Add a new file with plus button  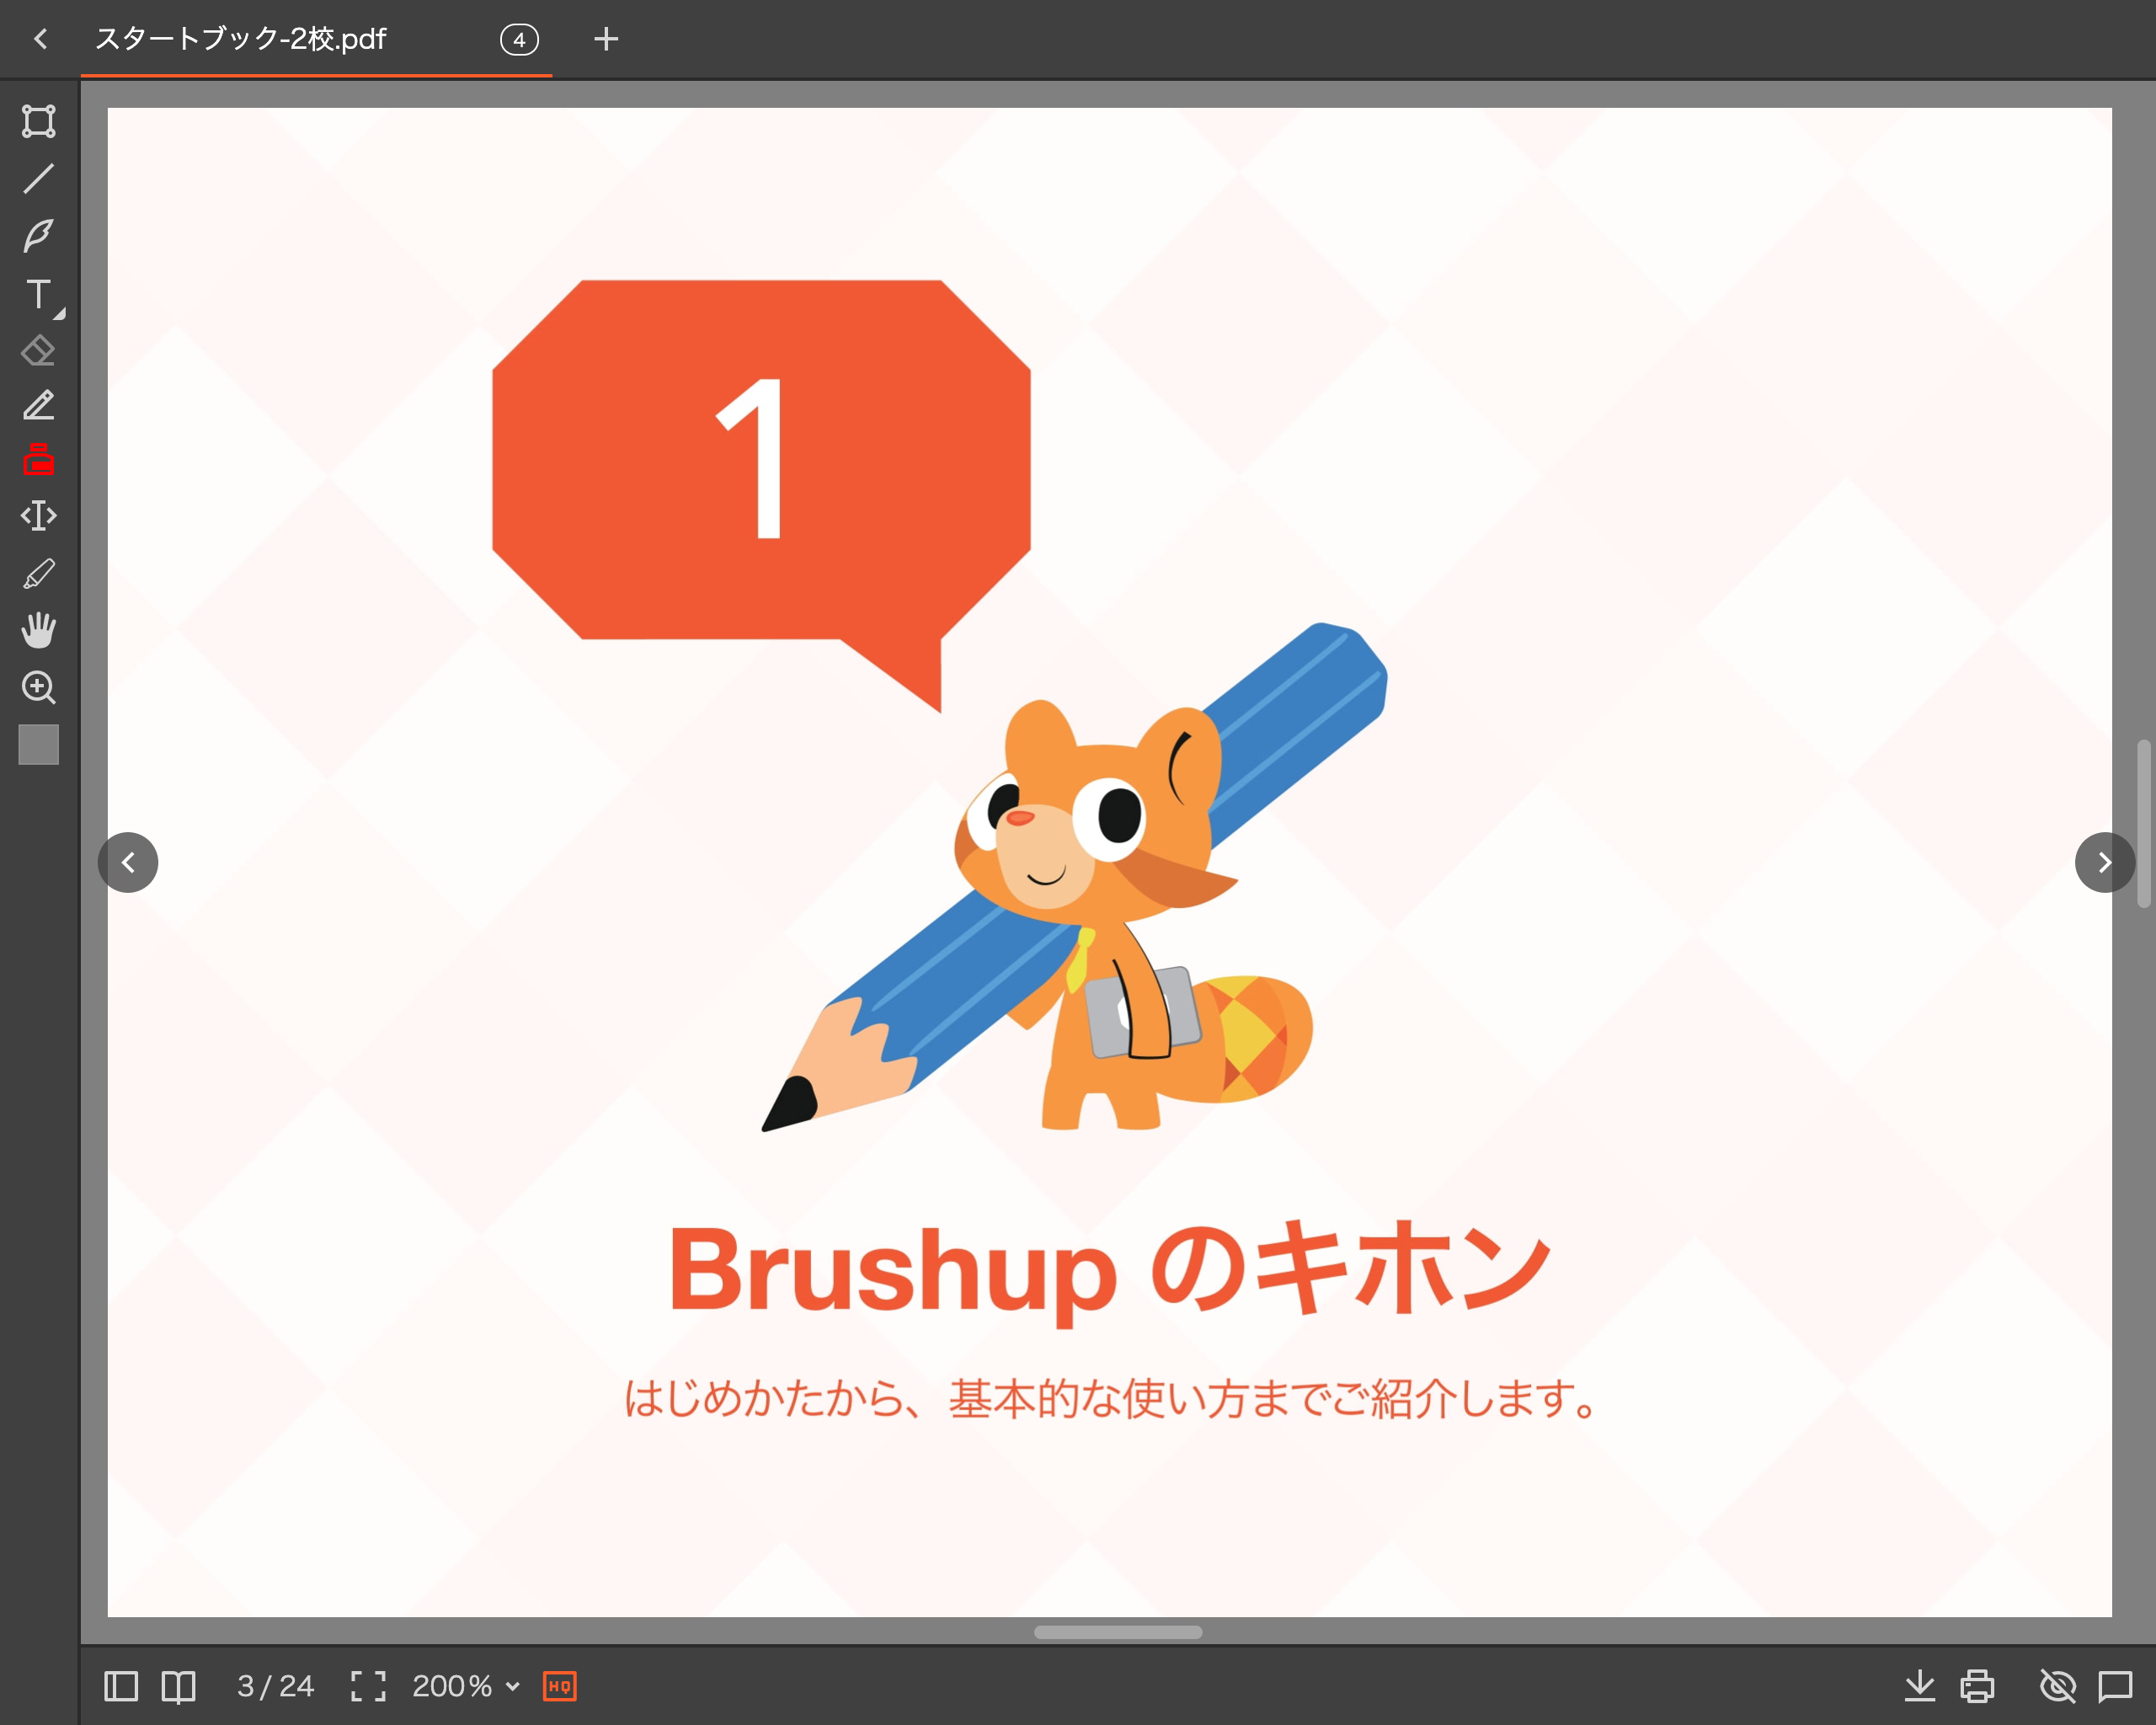pos(606,39)
